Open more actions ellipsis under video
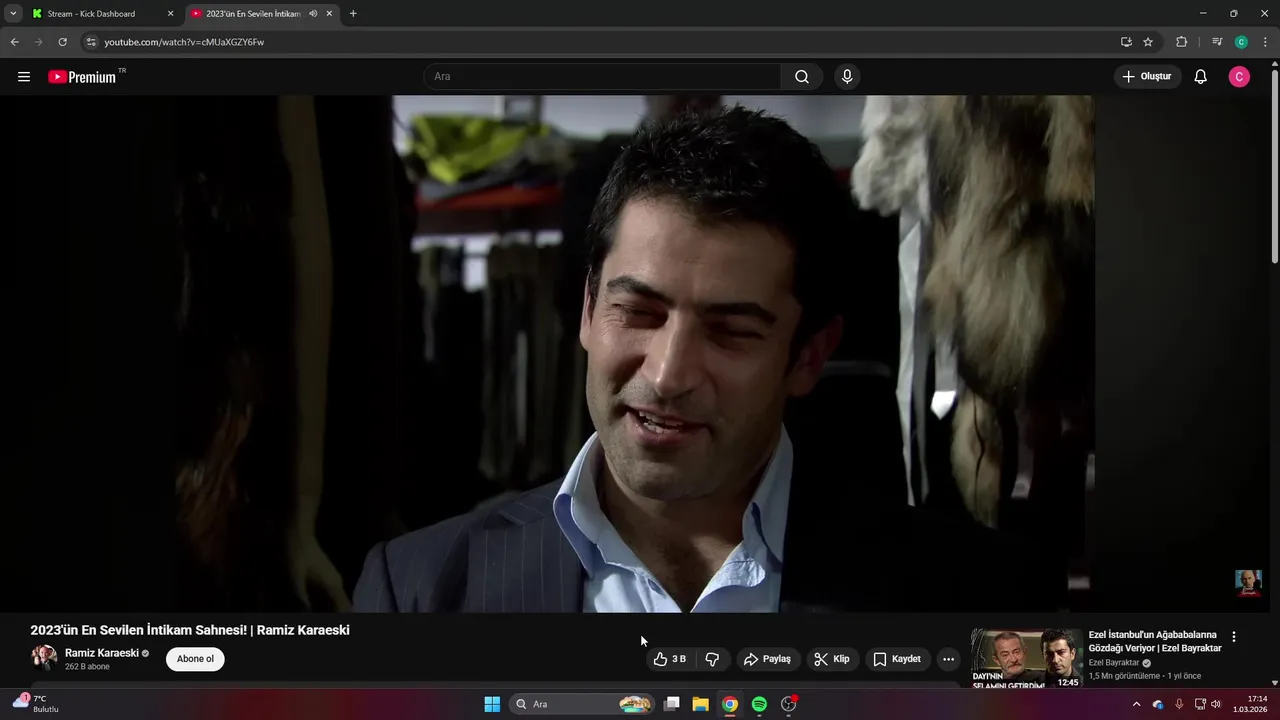This screenshot has height=720, width=1280. click(x=948, y=659)
